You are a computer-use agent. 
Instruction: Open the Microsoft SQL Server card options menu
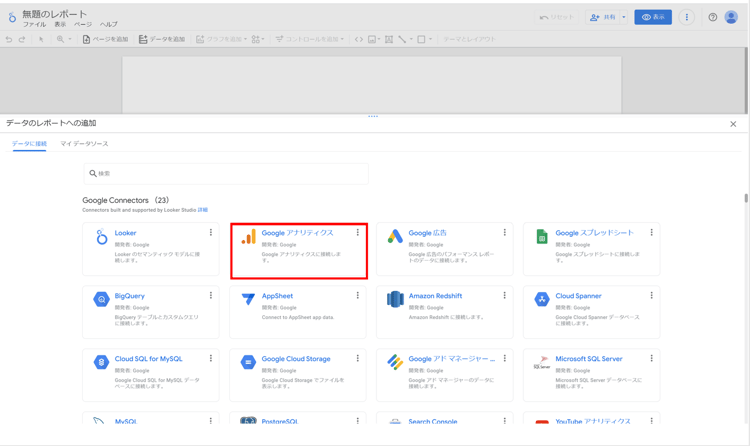[x=652, y=358]
